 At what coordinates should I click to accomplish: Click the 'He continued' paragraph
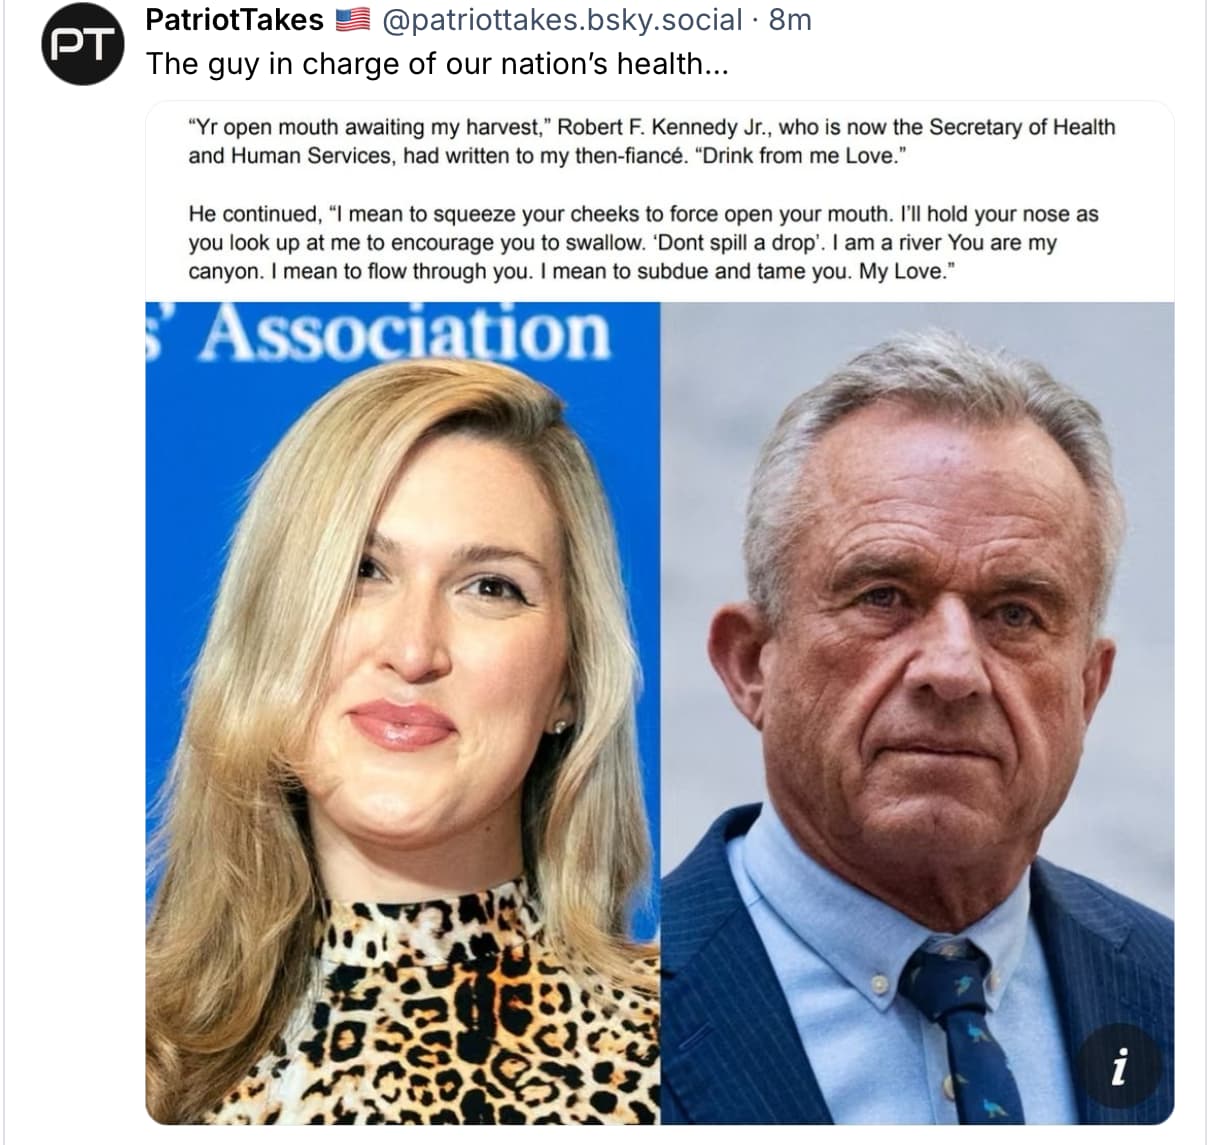(643, 242)
